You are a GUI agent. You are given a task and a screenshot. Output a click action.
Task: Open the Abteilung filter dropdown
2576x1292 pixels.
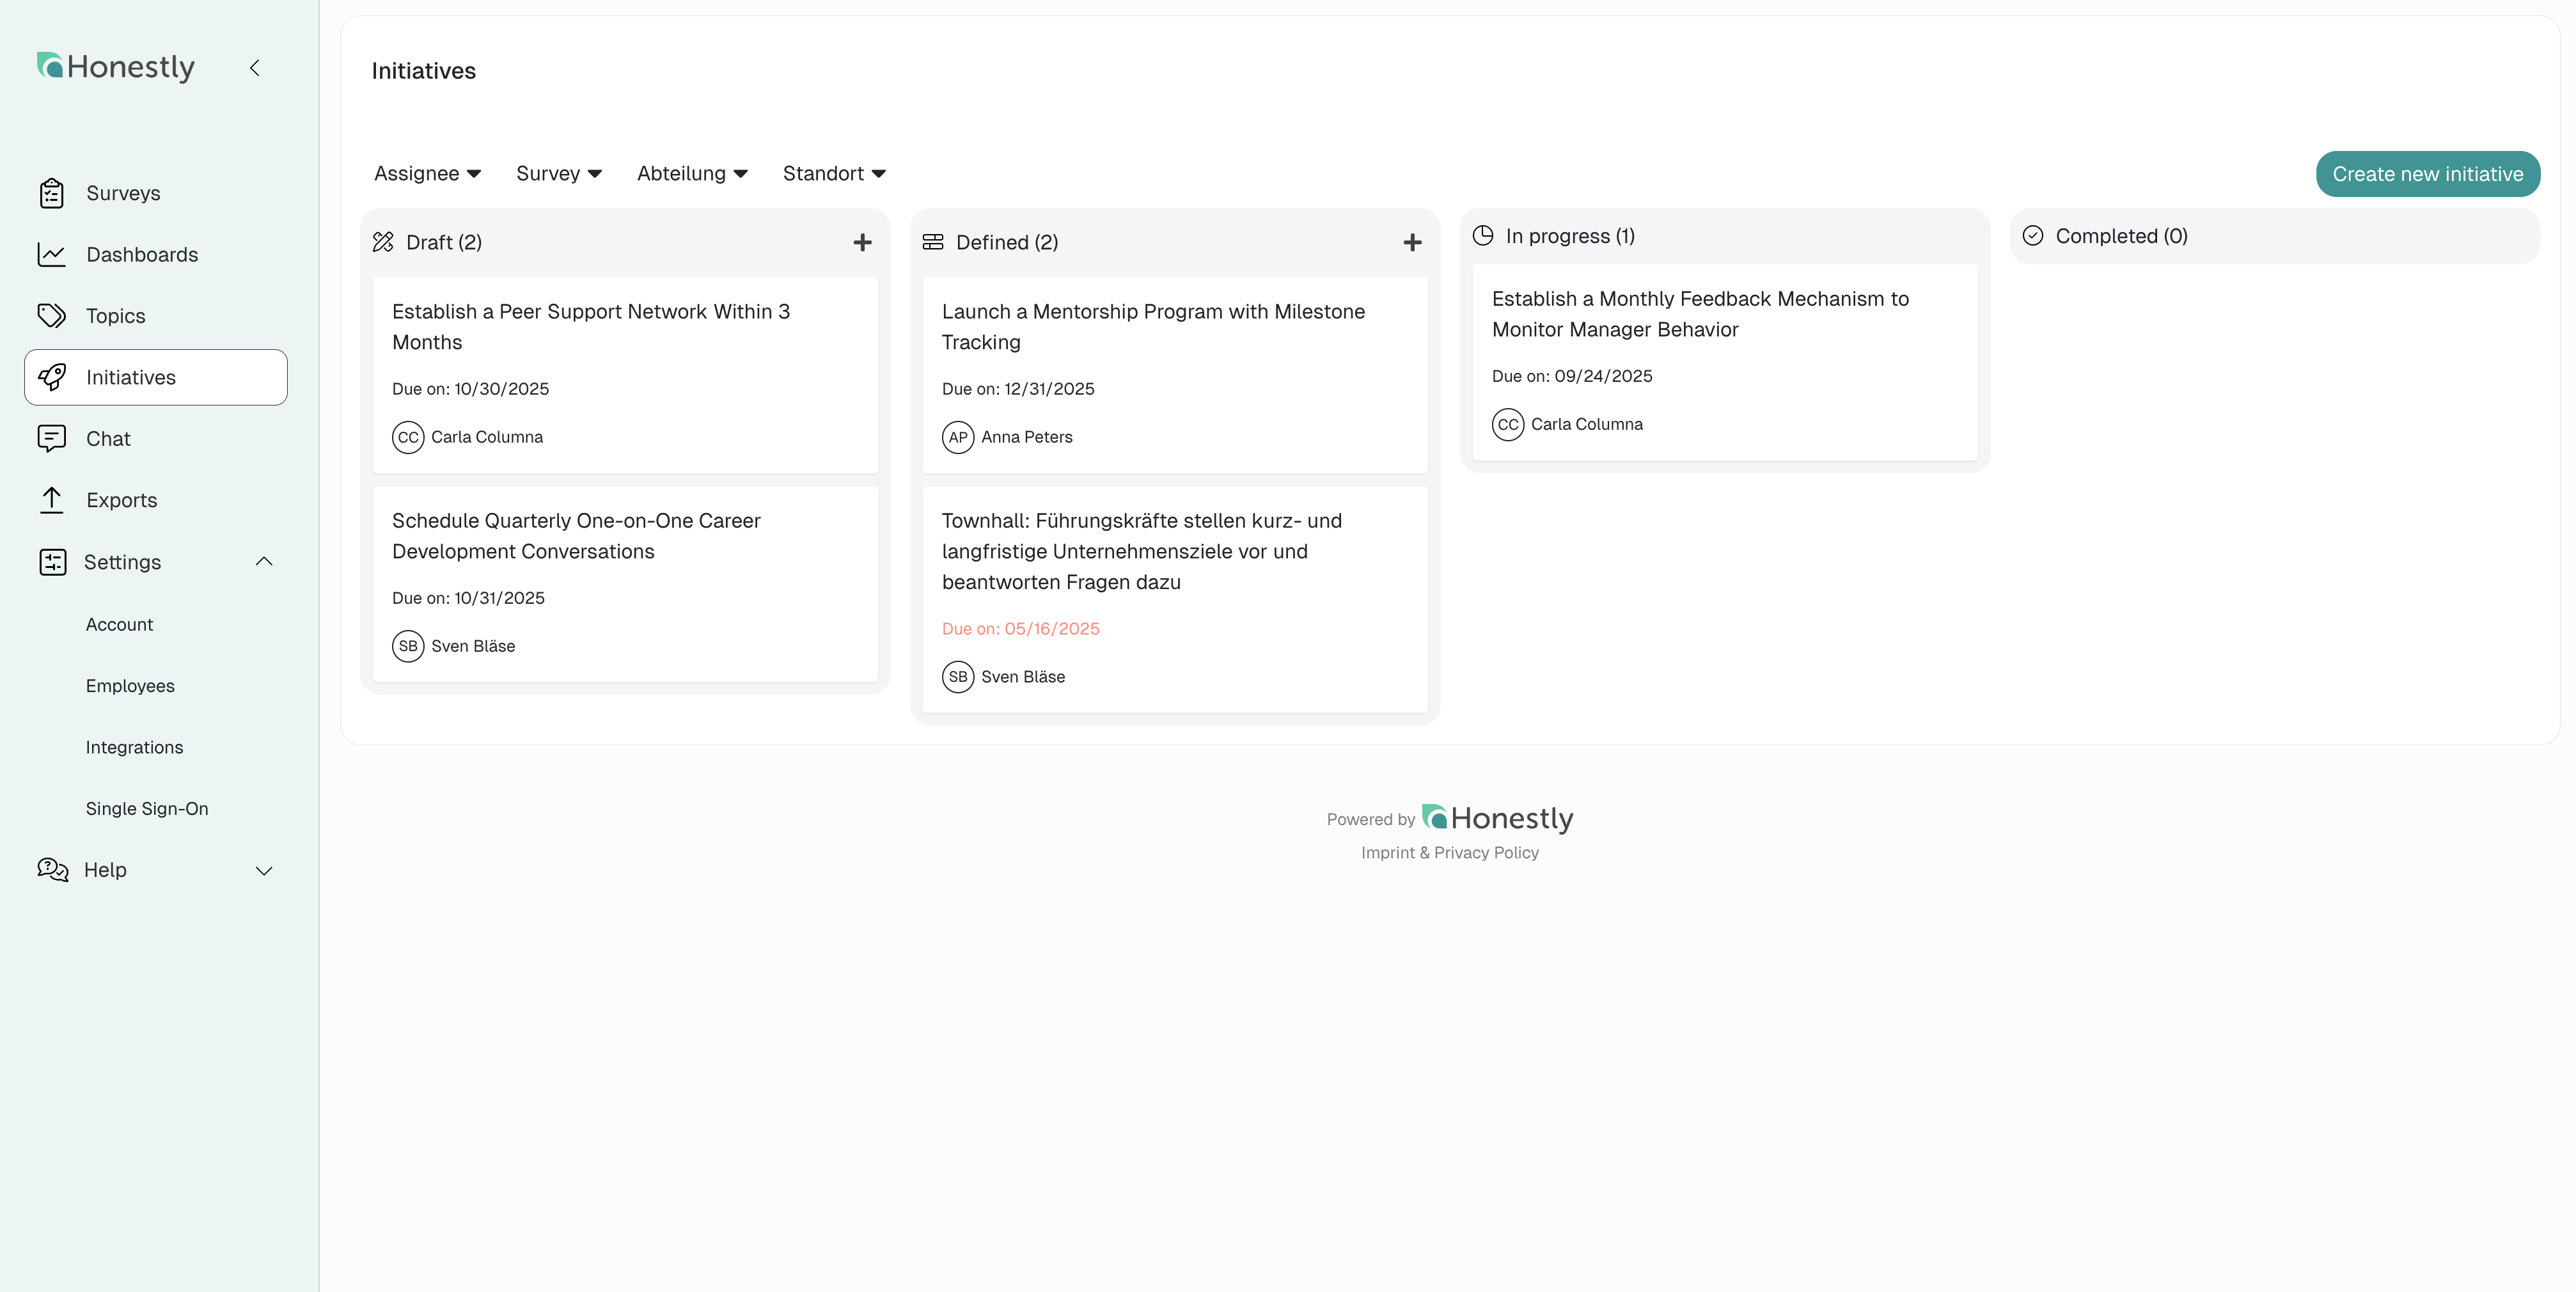point(692,173)
